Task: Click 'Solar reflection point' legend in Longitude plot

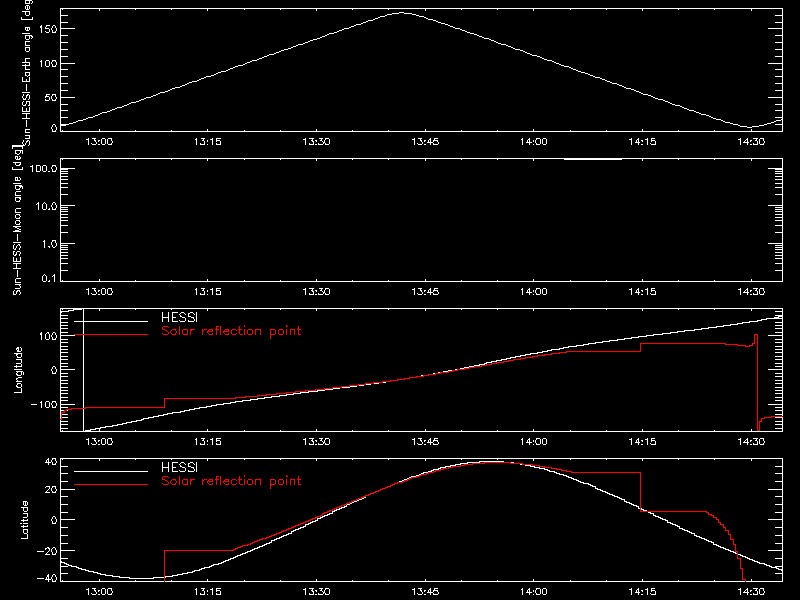Action: pos(231,331)
